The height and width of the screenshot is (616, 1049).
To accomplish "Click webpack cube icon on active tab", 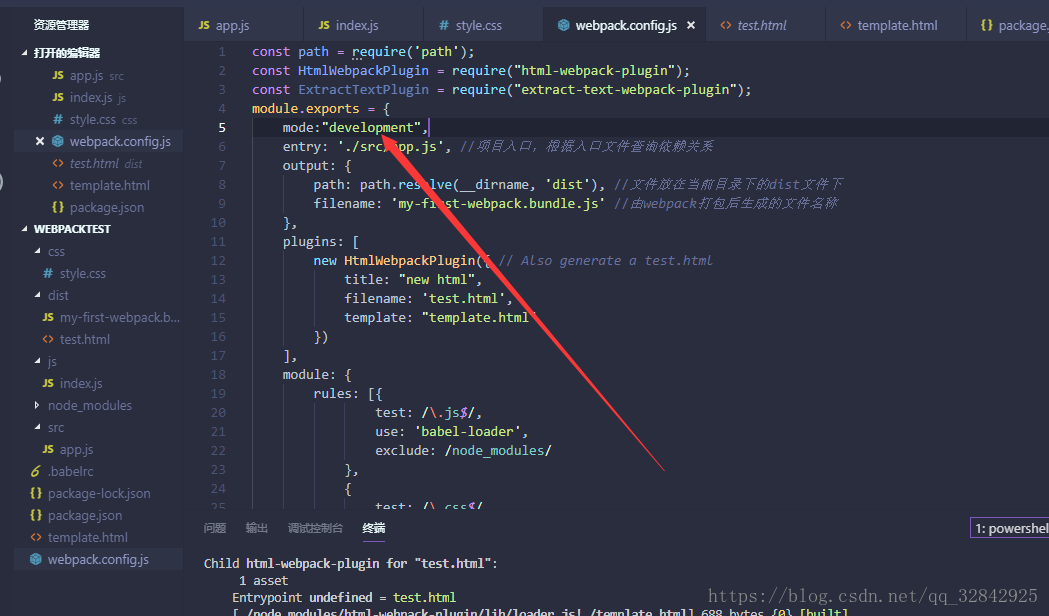I will (x=563, y=25).
